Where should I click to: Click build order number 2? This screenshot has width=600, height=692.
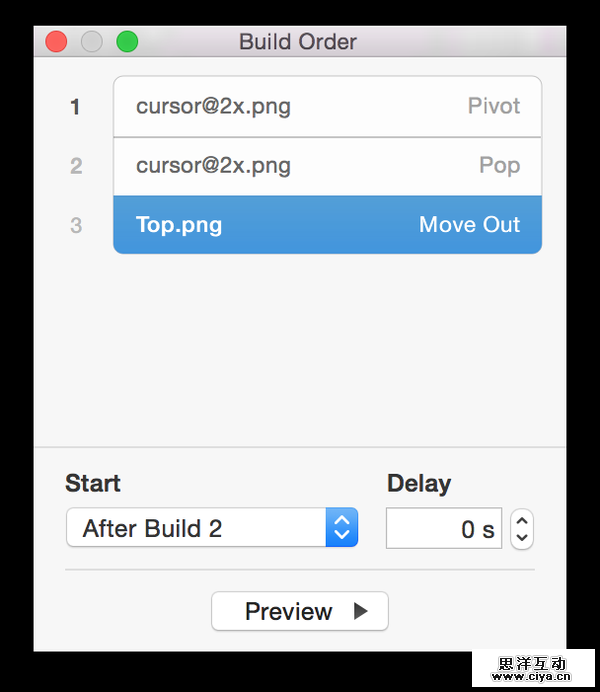click(76, 166)
